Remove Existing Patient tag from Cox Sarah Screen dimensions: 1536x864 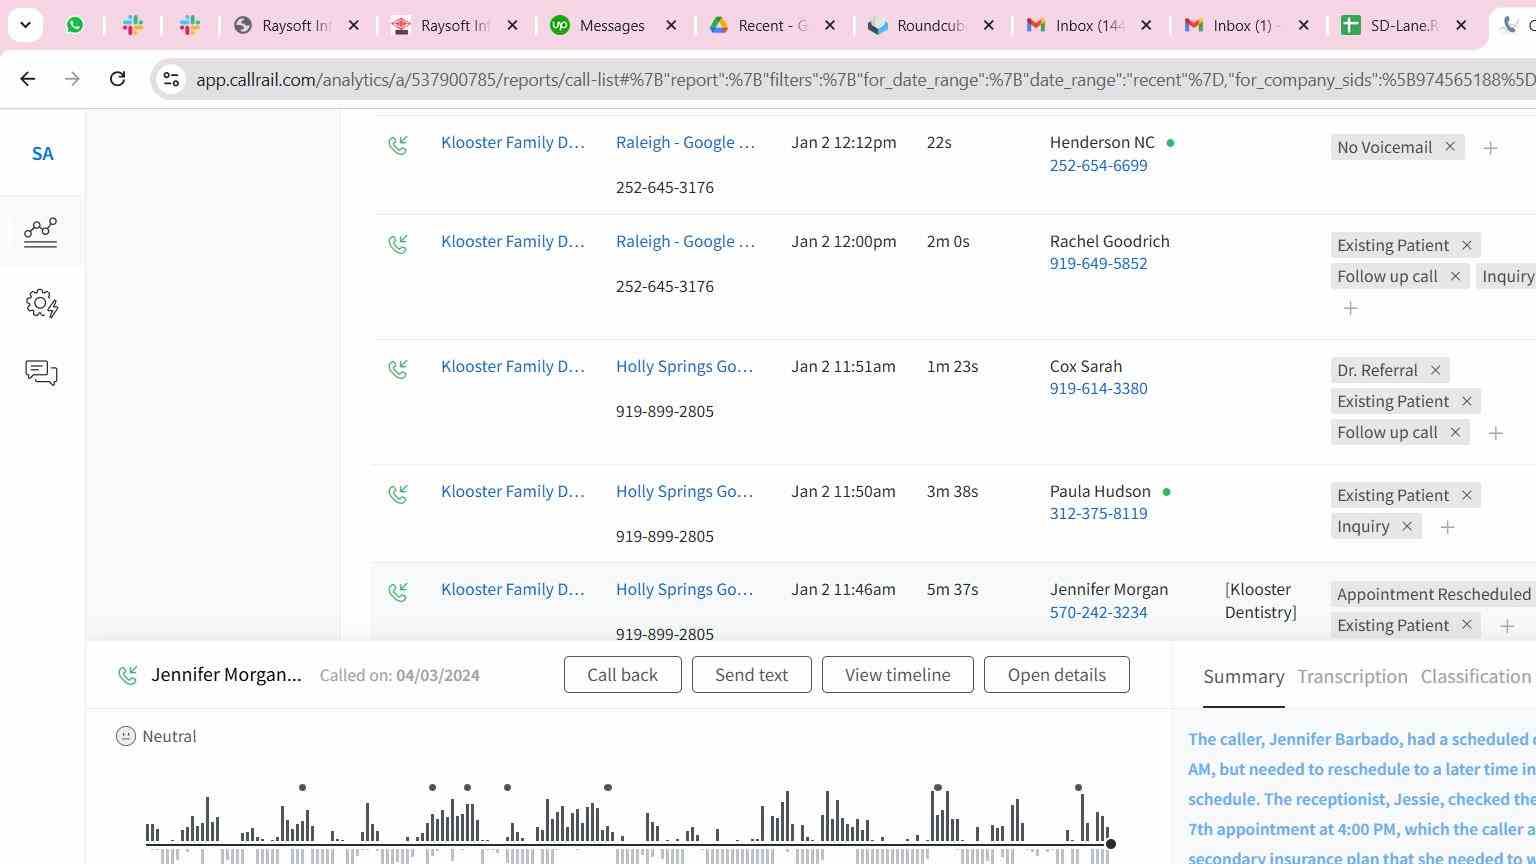1466,401
